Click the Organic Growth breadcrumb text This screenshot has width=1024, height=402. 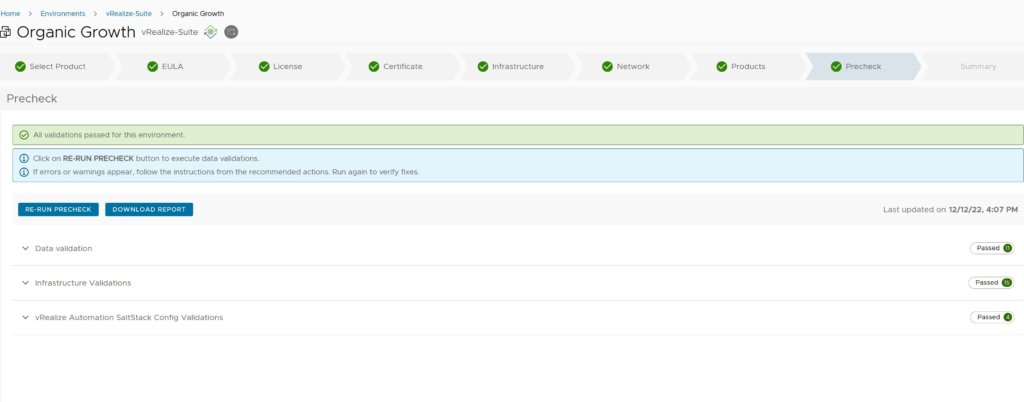[199, 14]
